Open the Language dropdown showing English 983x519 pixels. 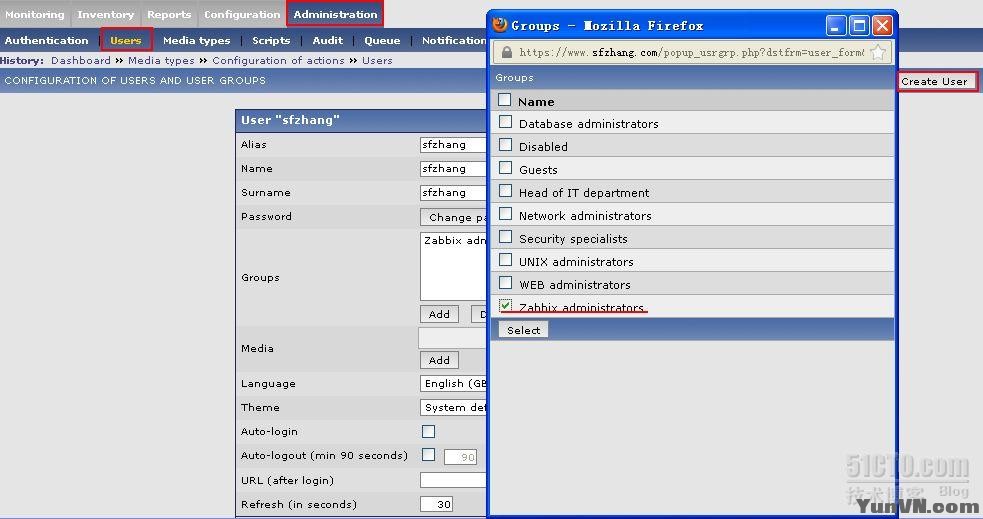[x=453, y=384]
